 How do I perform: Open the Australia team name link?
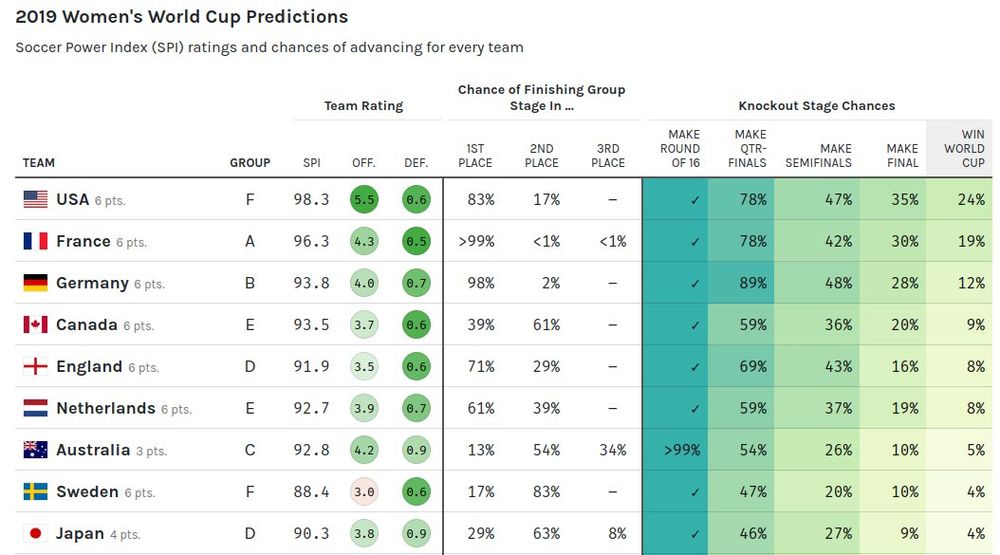pyautogui.click(x=93, y=450)
